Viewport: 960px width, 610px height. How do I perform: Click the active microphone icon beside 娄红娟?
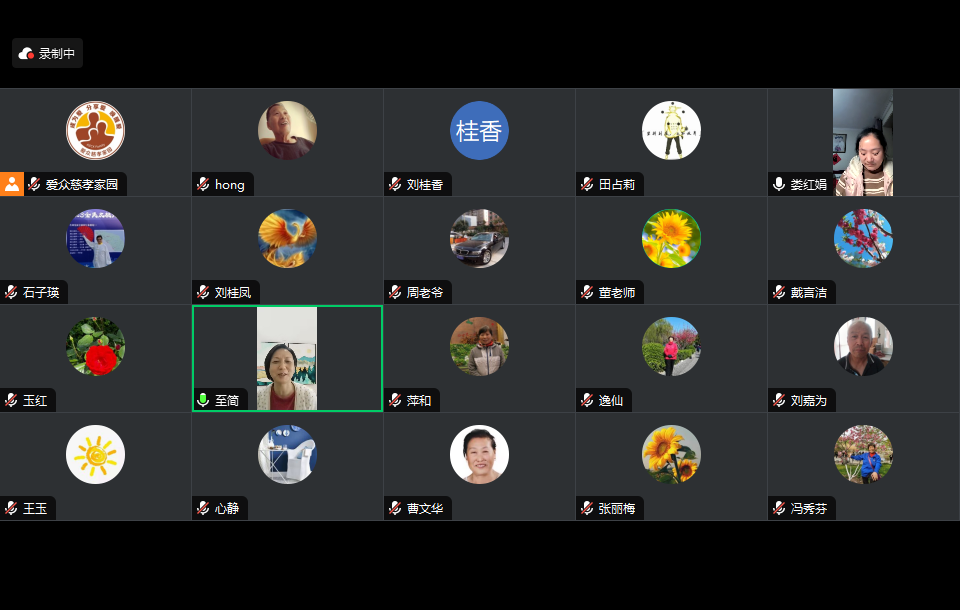tap(779, 184)
